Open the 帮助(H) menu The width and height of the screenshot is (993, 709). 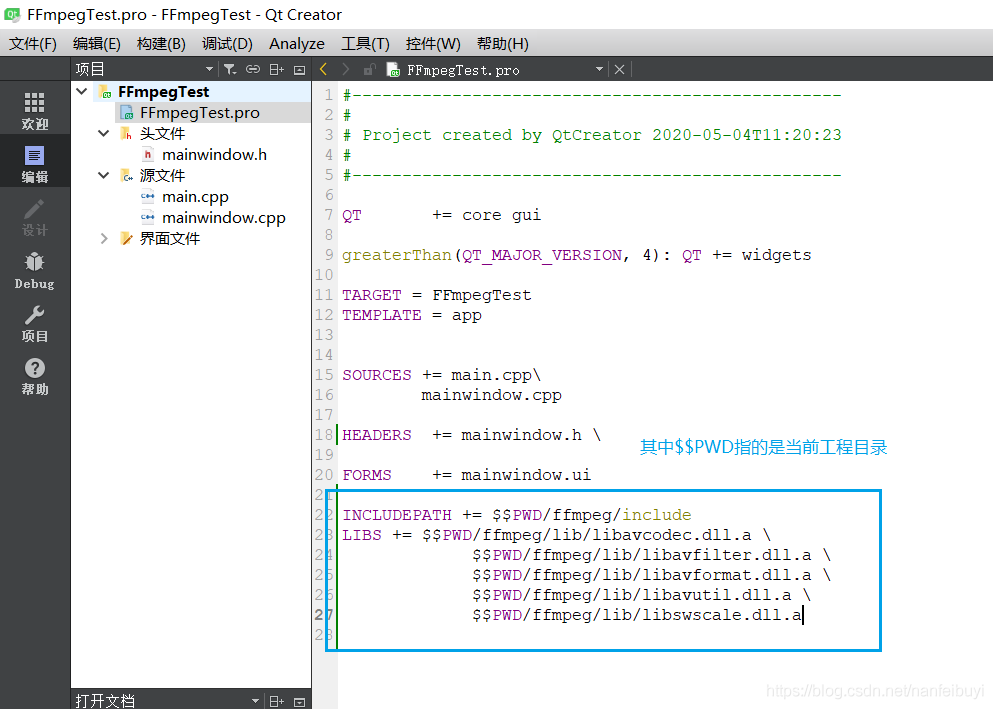pyautogui.click(x=503, y=44)
